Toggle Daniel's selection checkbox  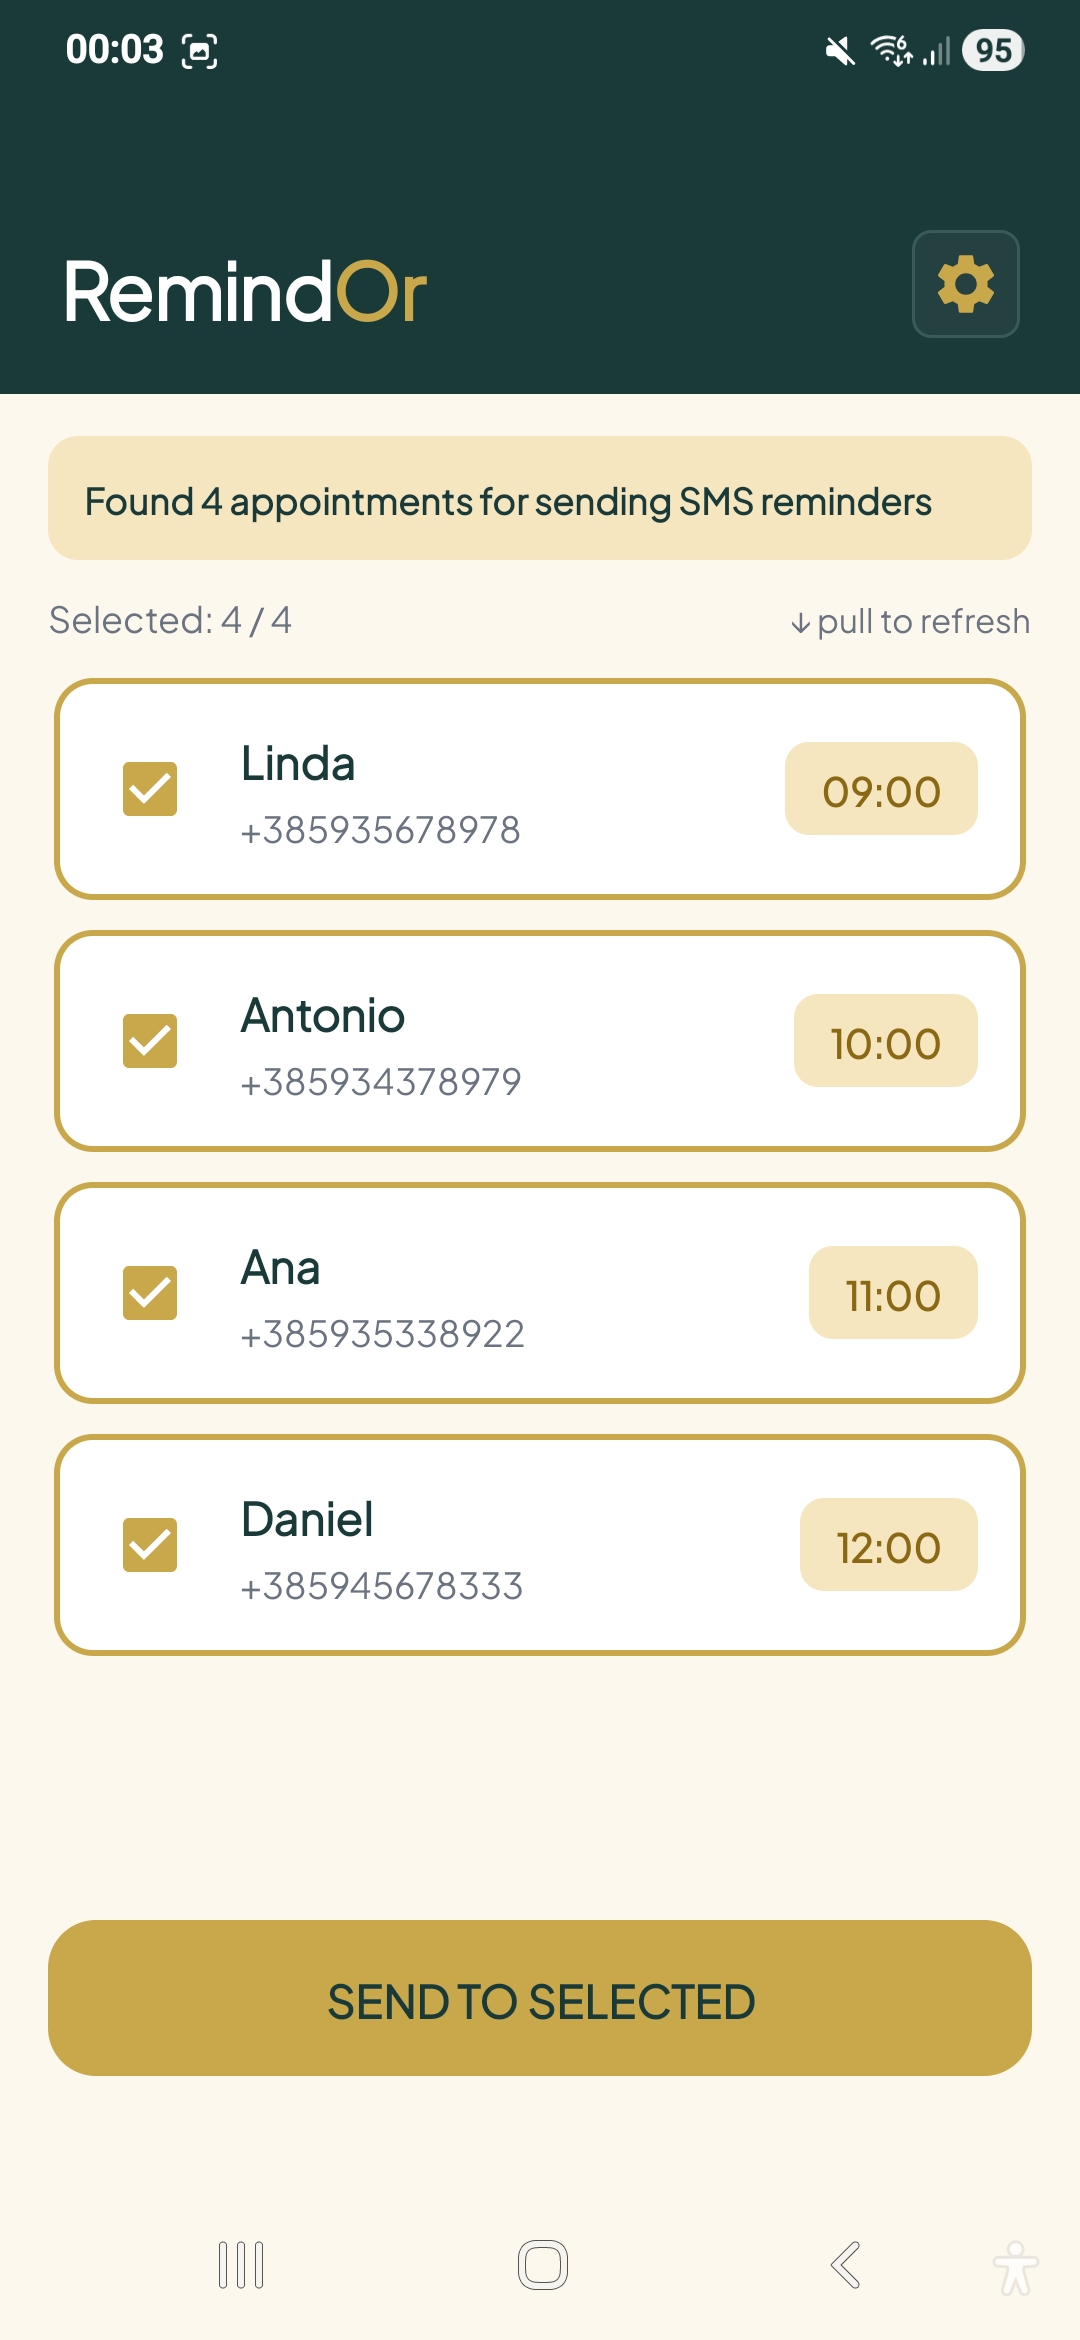pos(150,1545)
